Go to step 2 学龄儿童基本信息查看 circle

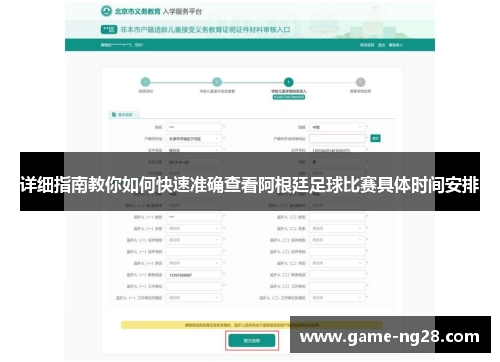click(x=217, y=82)
